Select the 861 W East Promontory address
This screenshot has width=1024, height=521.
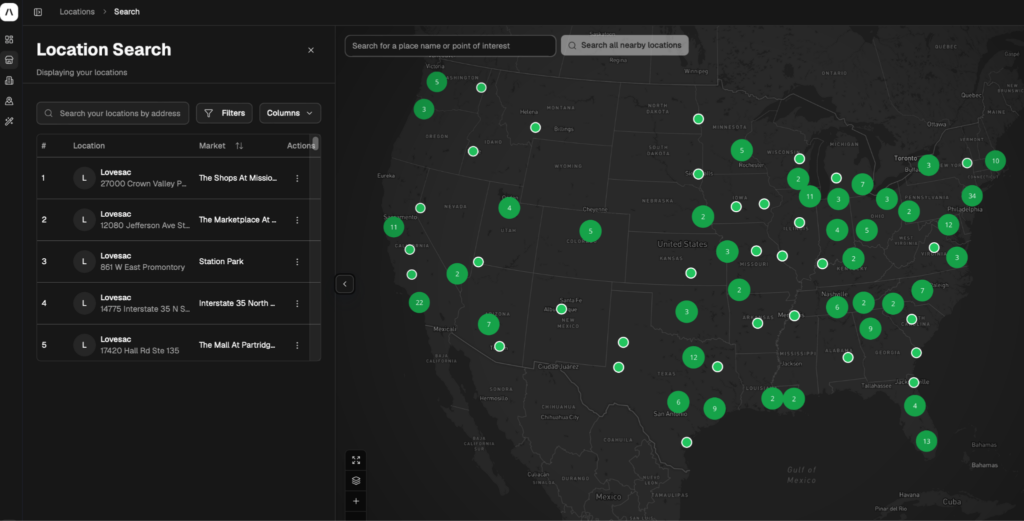tap(142, 268)
